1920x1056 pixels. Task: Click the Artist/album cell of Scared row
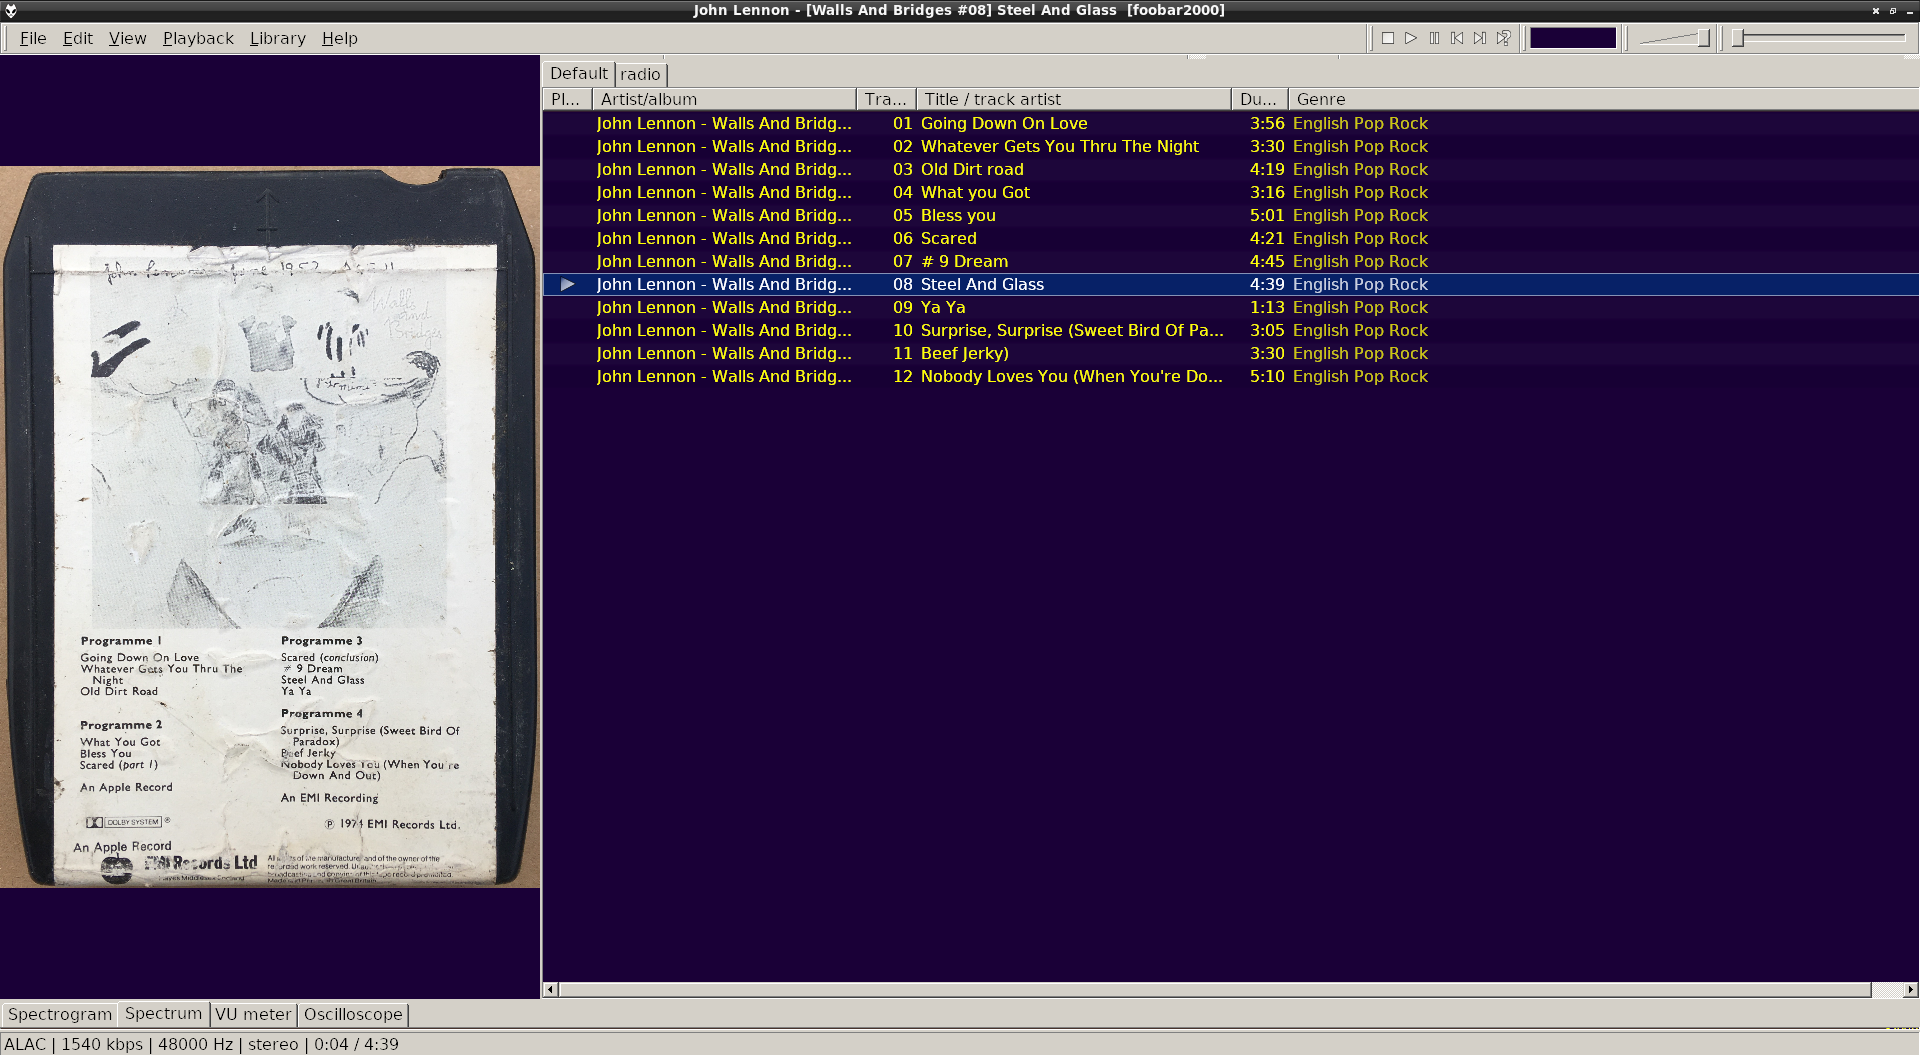[724, 238]
